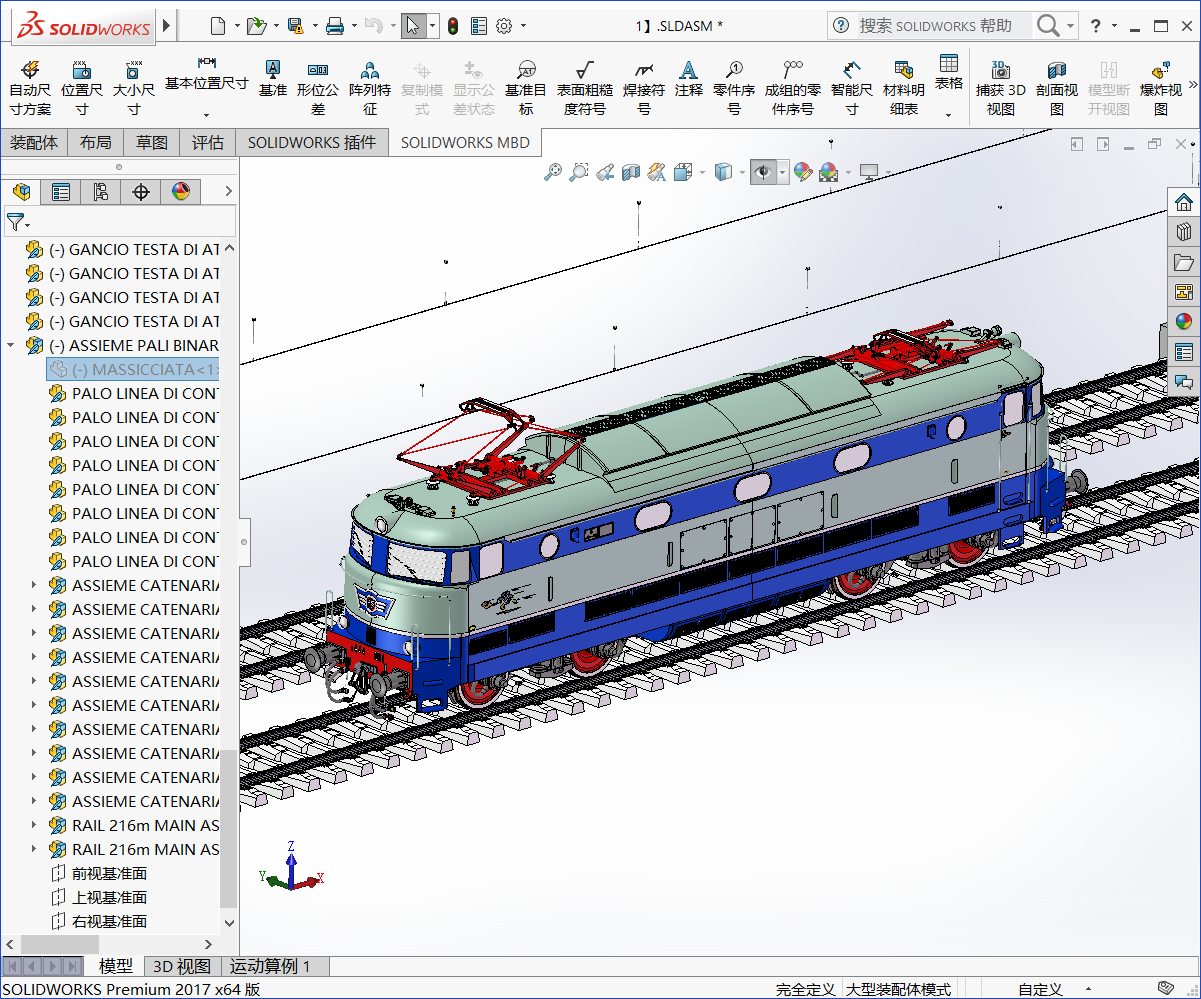Select the MASSICCIATA<1> tree item
This screenshot has width=1201, height=999.
[133, 369]
